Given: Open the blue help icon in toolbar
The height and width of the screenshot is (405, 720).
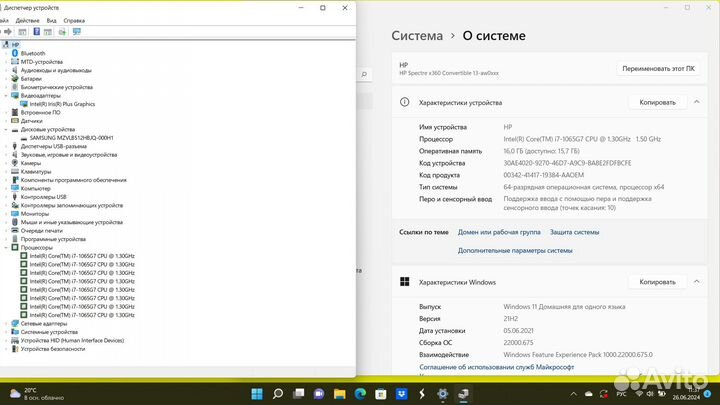Looking at the screenshot, I should (36, 32).
